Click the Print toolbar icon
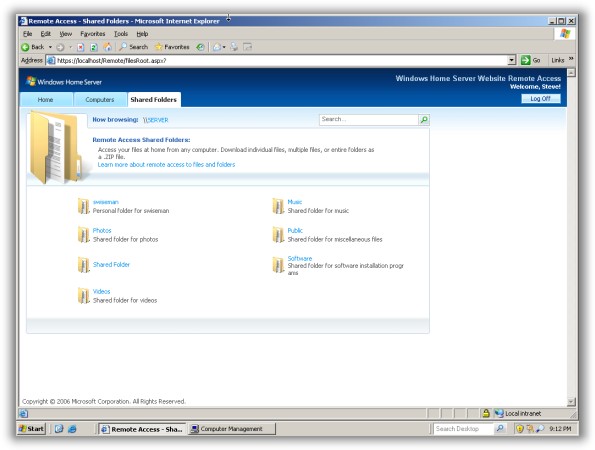The height and width of the screenshot is (450, 595). (x=234, y=47)
